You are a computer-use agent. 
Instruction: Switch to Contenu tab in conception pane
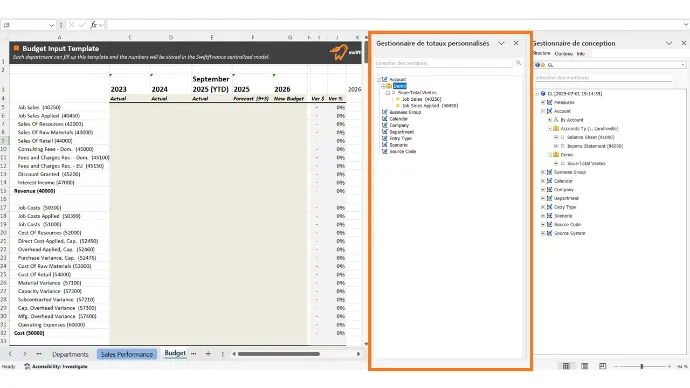point(564,54)
